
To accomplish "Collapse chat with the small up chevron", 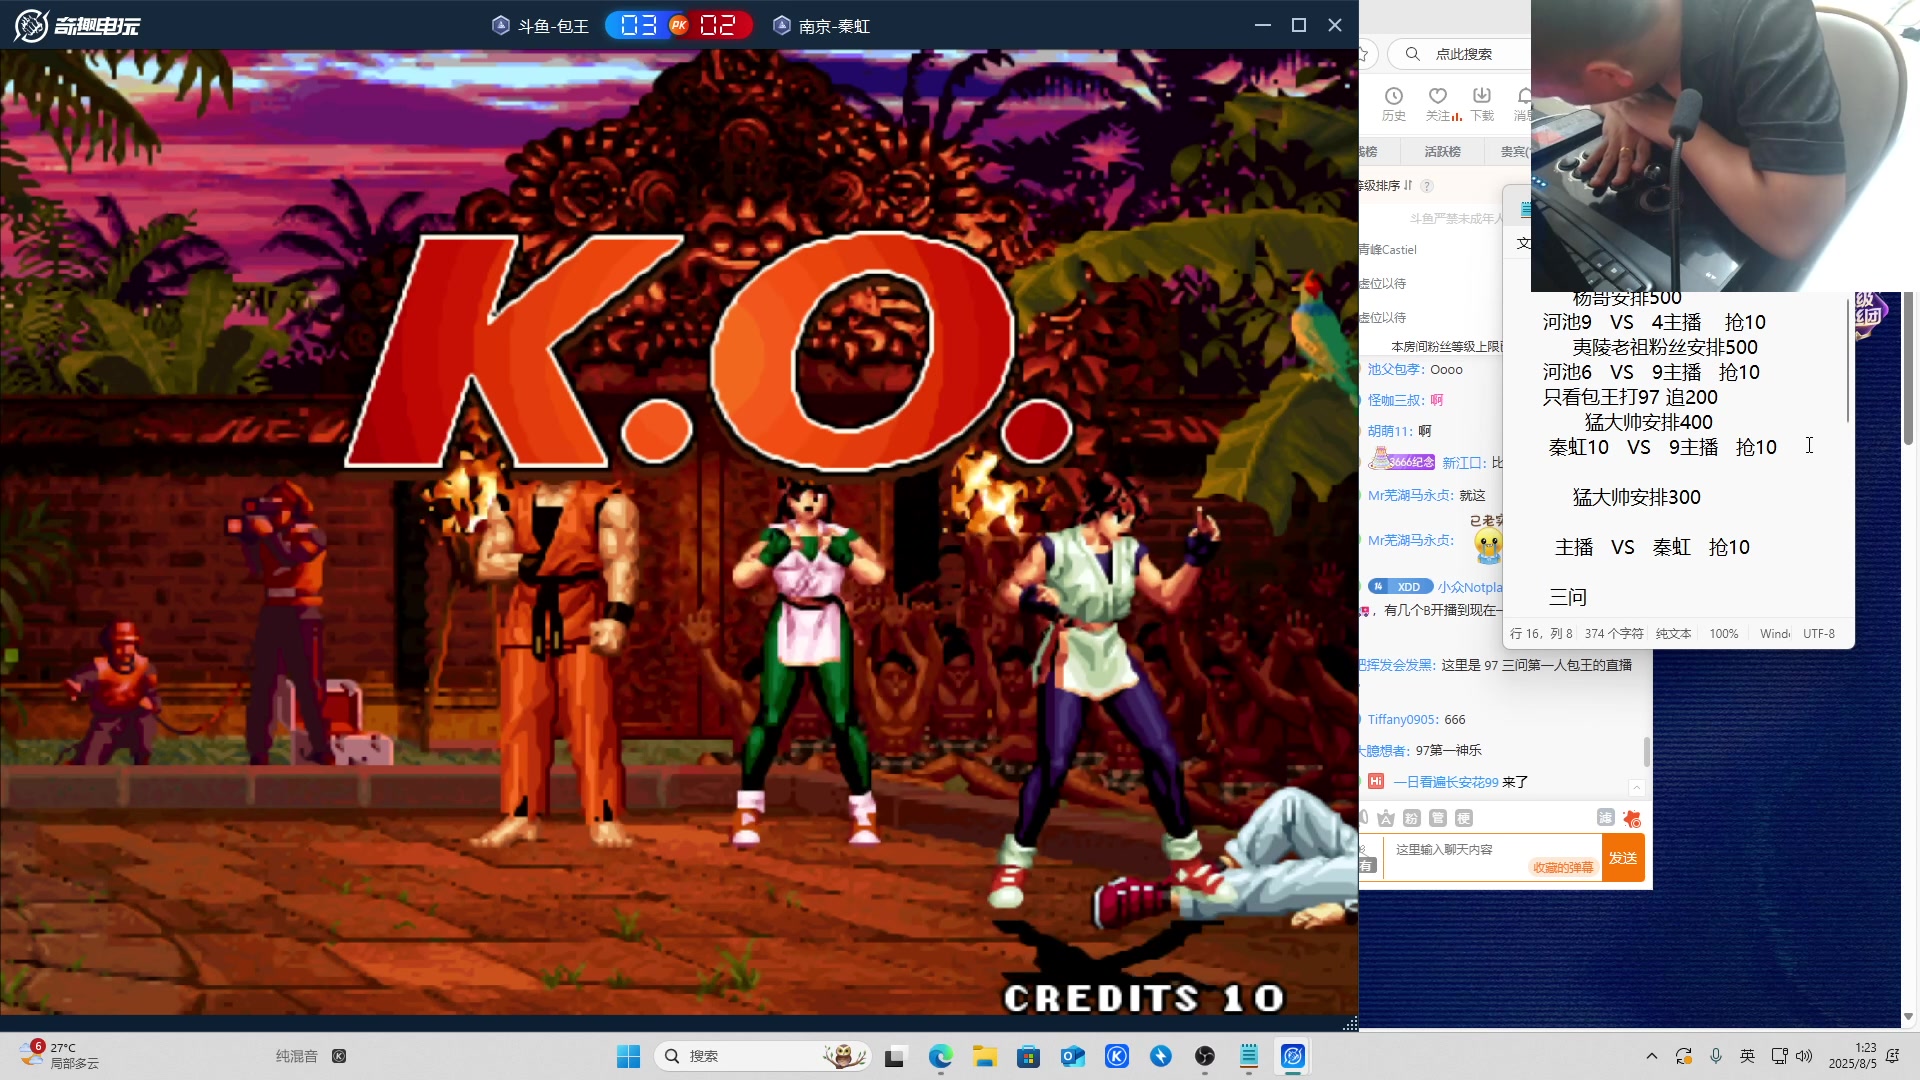I will 1636,787.
